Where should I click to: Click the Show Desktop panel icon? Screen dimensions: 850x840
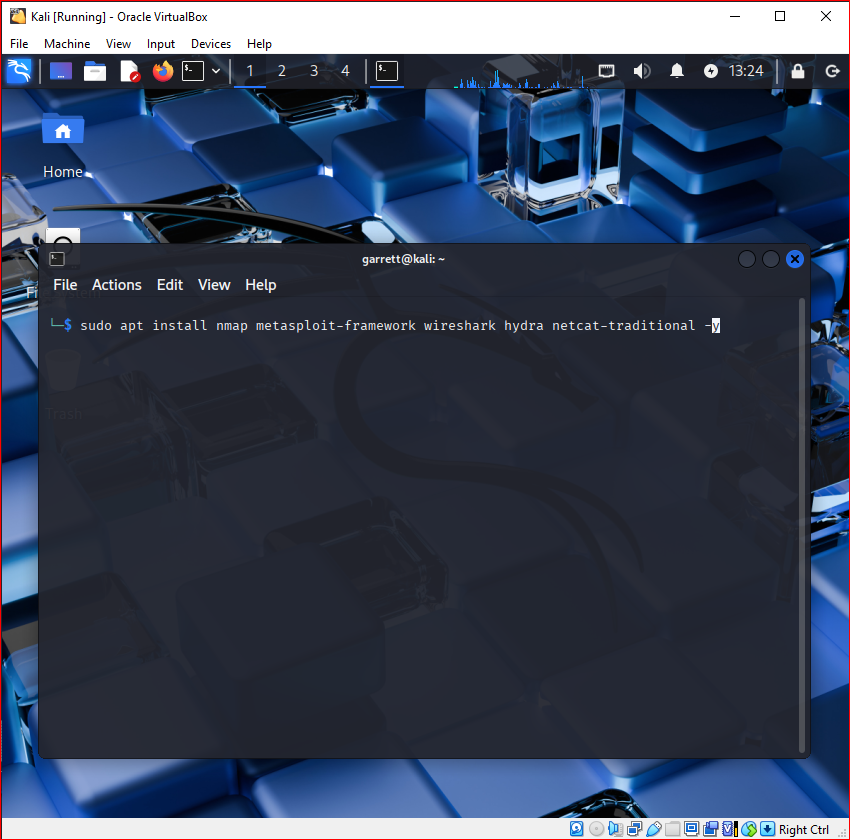pyautogui.click(x=61, y=71)
